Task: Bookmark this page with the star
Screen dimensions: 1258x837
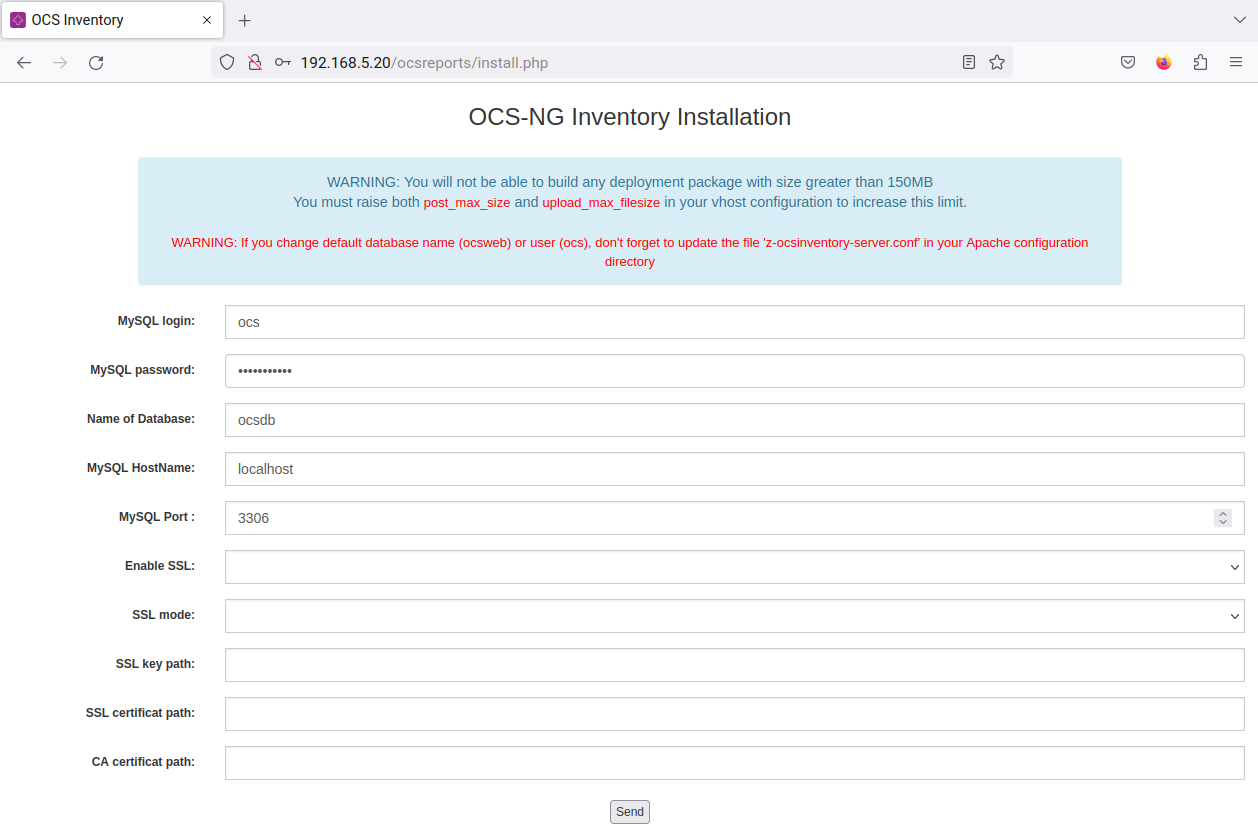Action: 997,62
